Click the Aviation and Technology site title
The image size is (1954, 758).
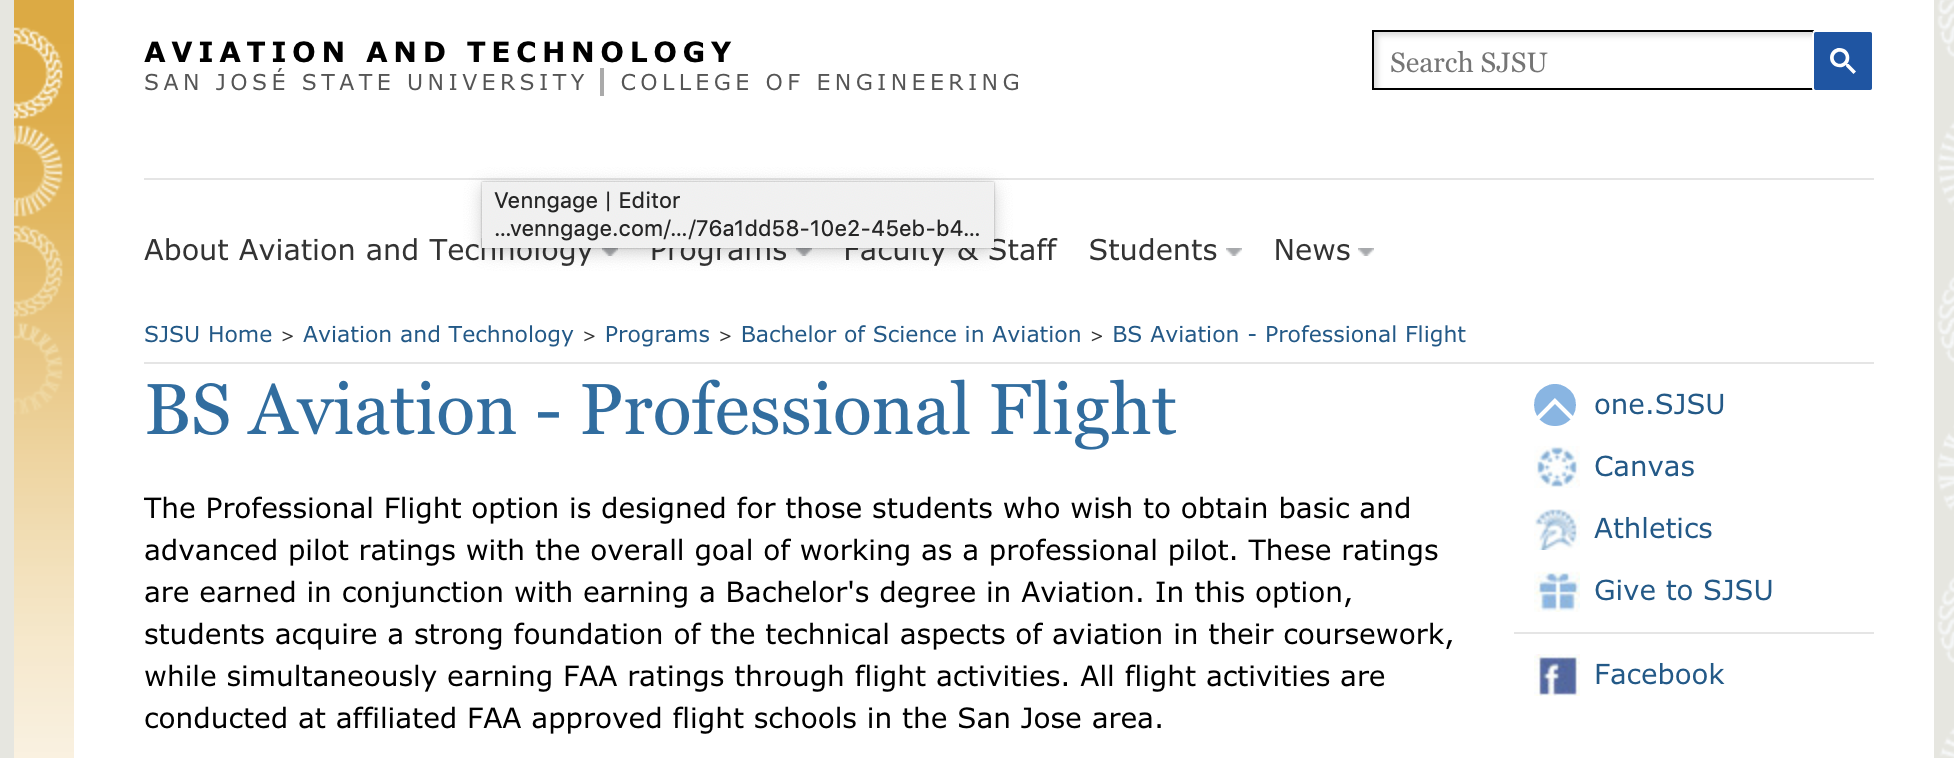(x=439, y=52)
